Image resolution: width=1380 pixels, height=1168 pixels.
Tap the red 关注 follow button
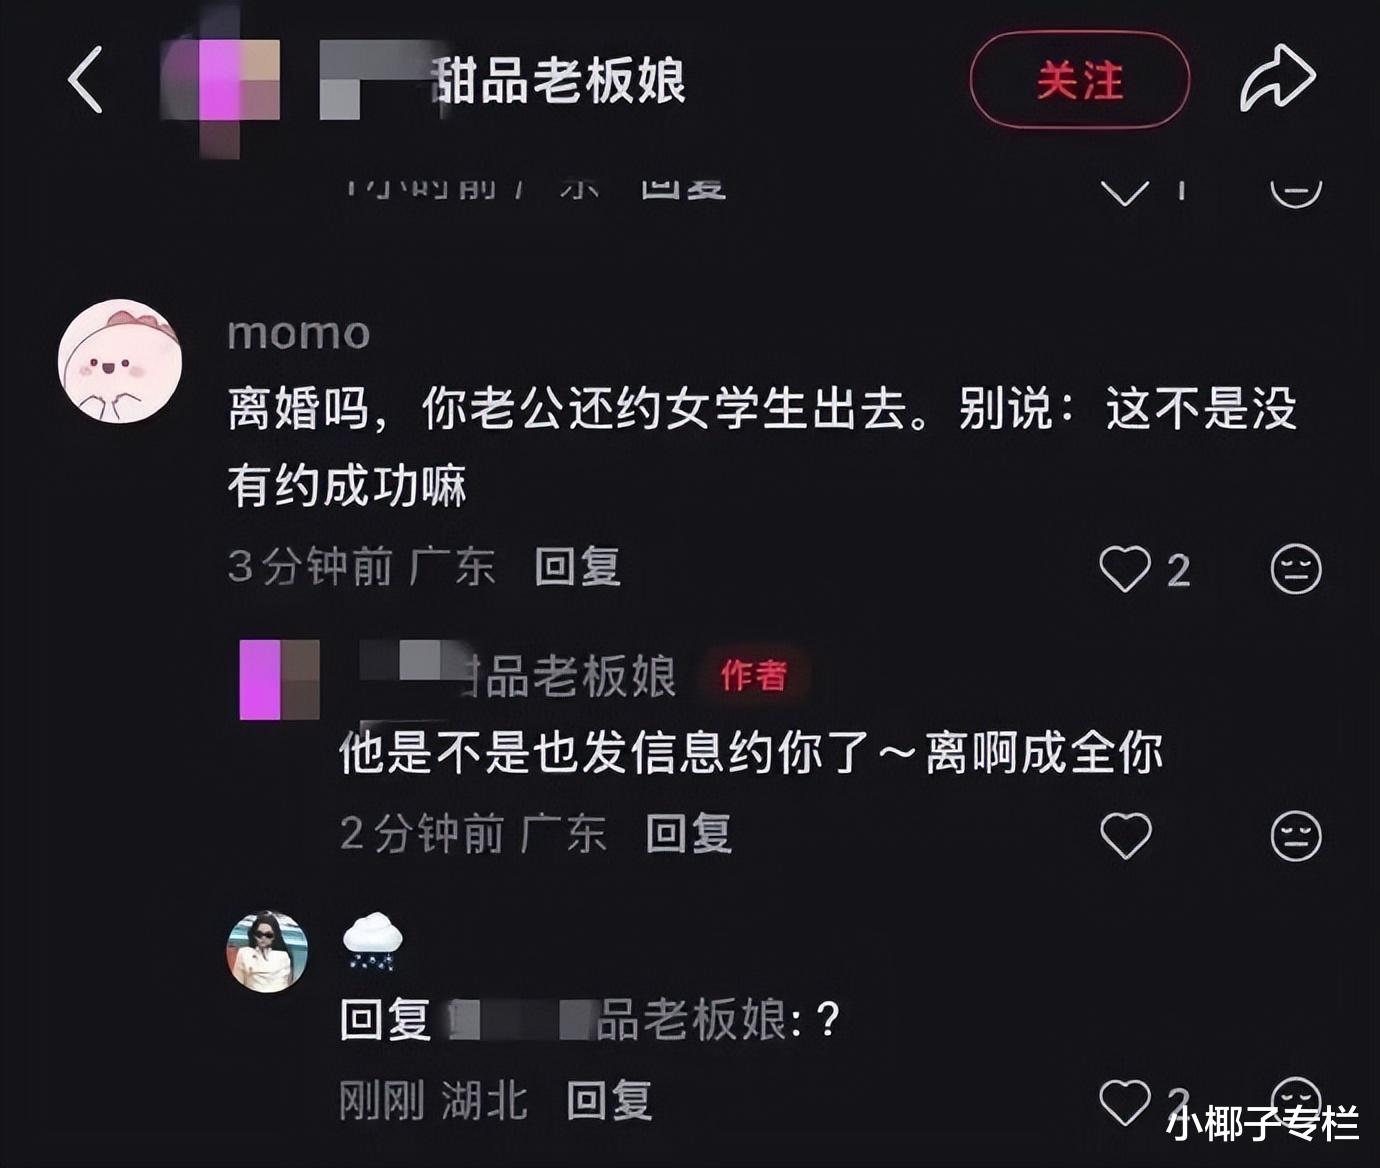coord(1080,80)
